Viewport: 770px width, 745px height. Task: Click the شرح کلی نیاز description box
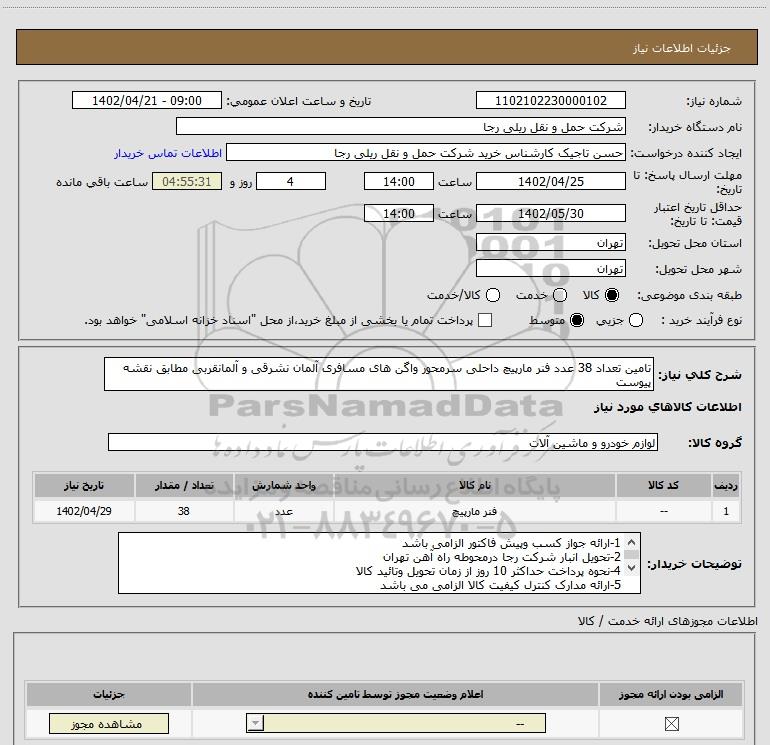tap(379, 374)
